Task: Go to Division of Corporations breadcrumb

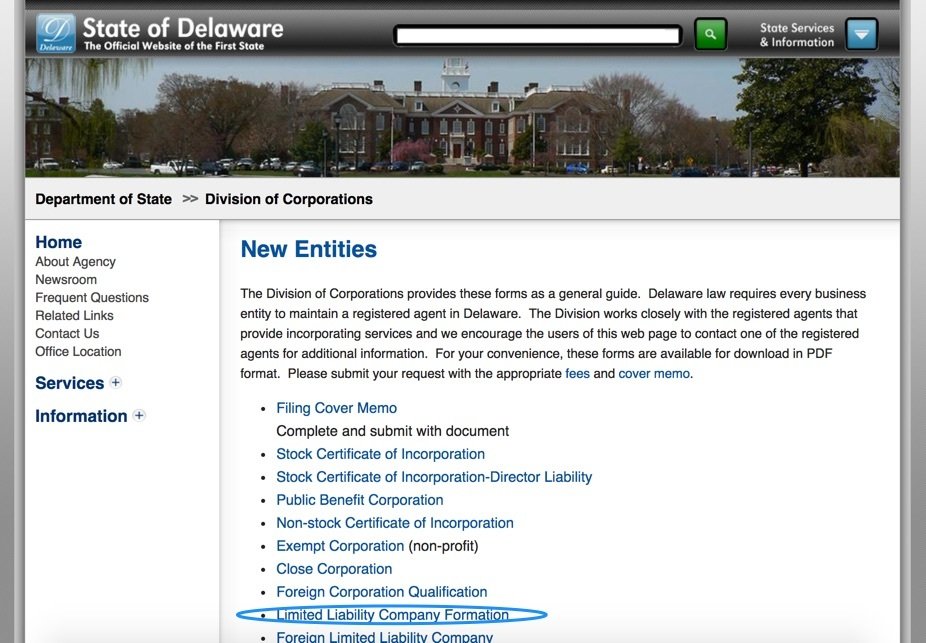Action: [289, 199]
